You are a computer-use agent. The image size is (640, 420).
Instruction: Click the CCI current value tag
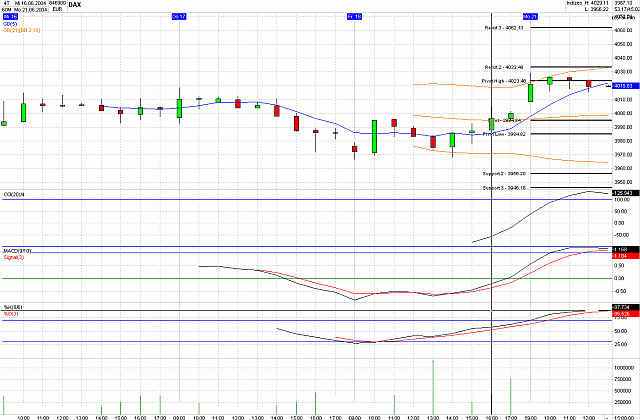622,193
